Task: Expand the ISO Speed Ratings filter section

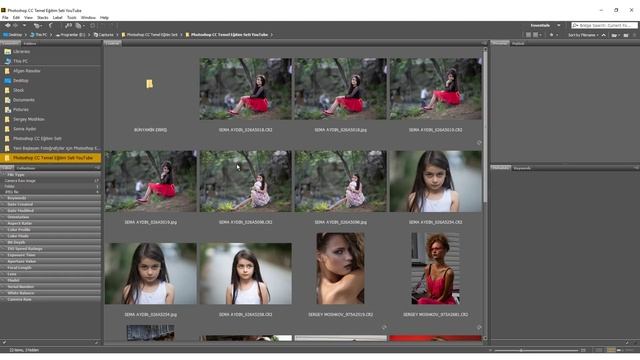Action: pos(51,249)
